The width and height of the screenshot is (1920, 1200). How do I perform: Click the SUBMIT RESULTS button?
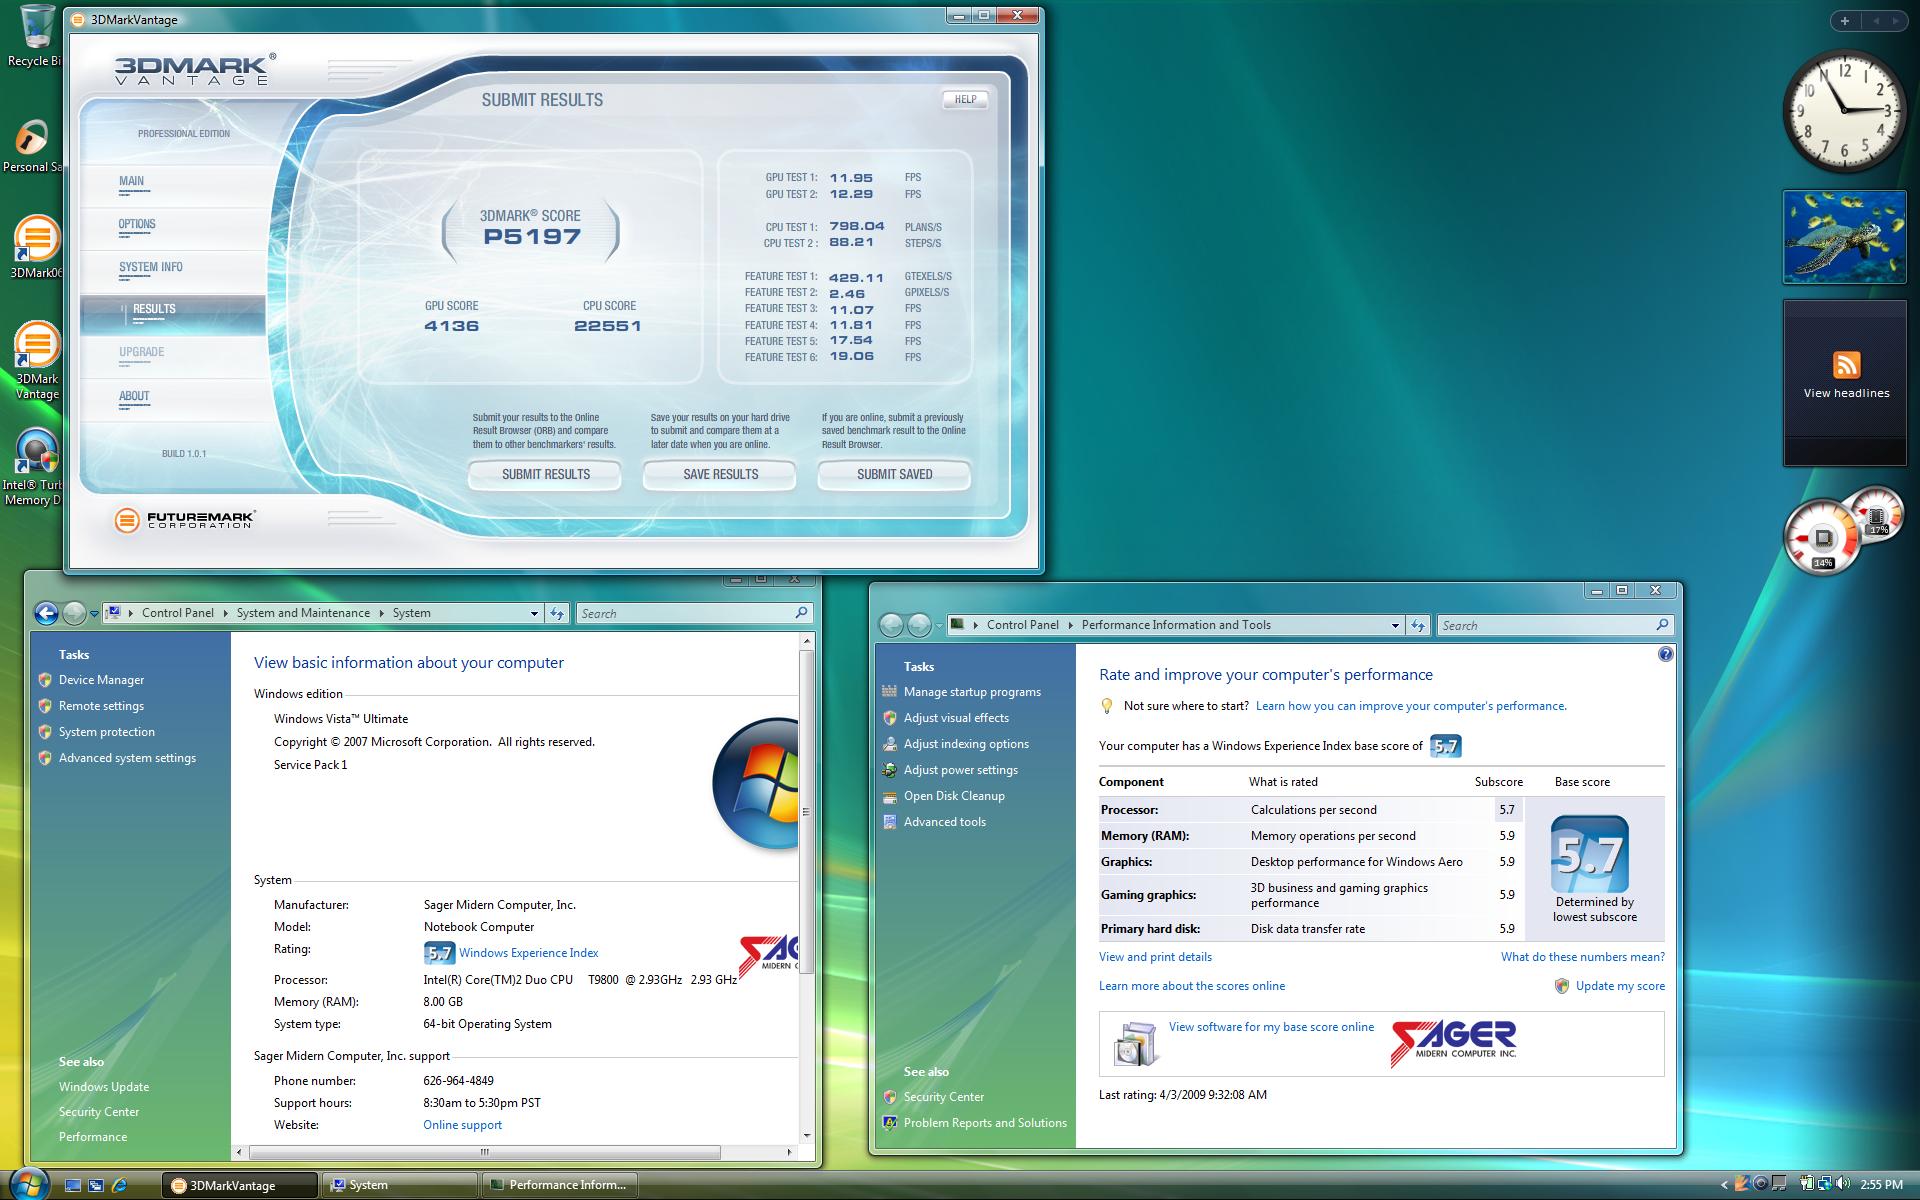coord(545,474)
